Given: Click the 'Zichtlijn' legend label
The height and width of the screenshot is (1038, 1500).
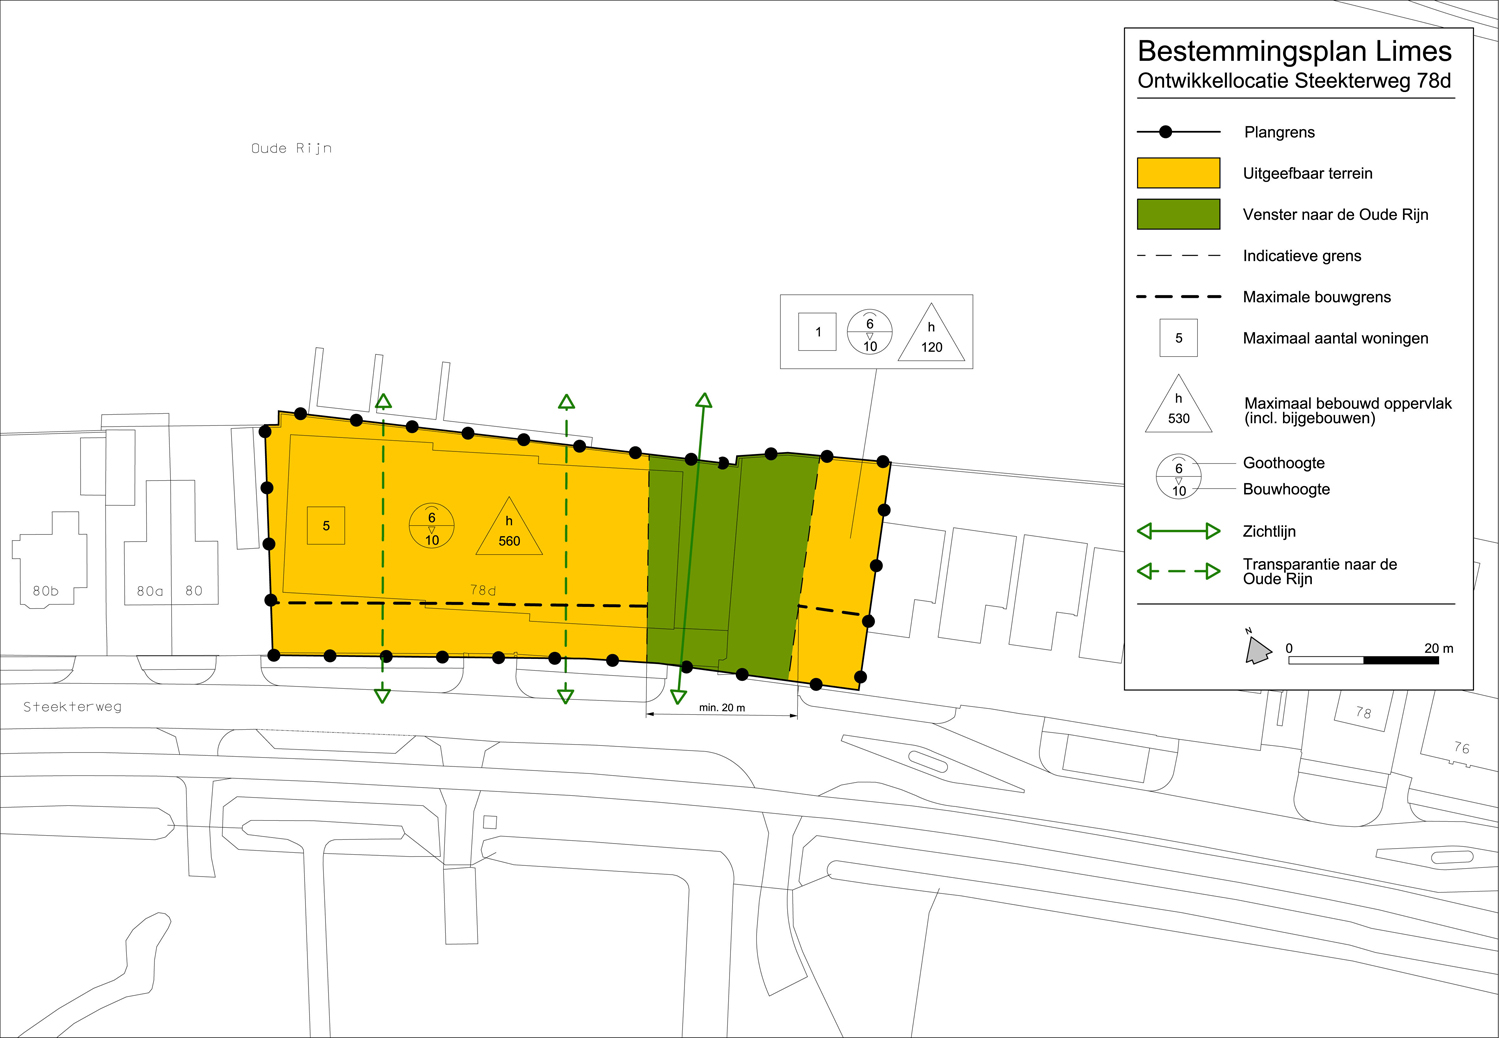Looking at the screenshot, I should [x=1269, y=531].
